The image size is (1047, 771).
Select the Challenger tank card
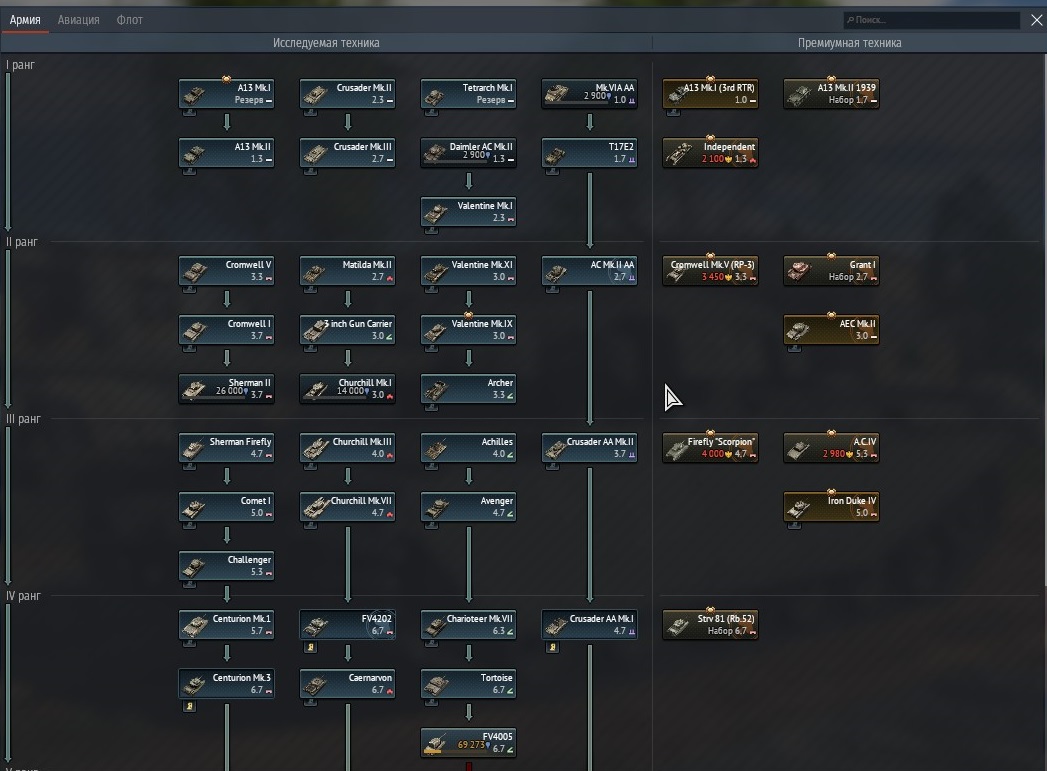(226, 565)
